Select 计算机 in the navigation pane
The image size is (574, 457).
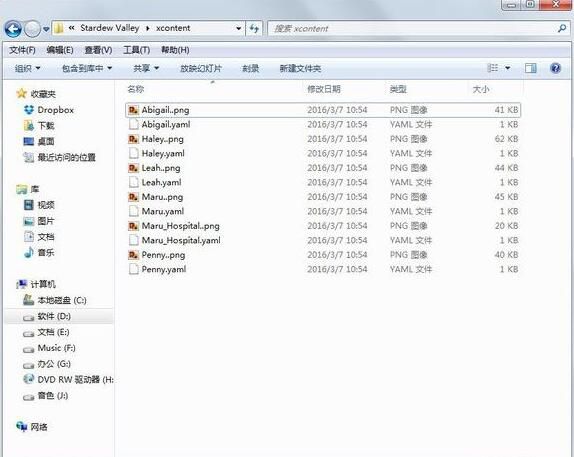click(x=43, y=284)
